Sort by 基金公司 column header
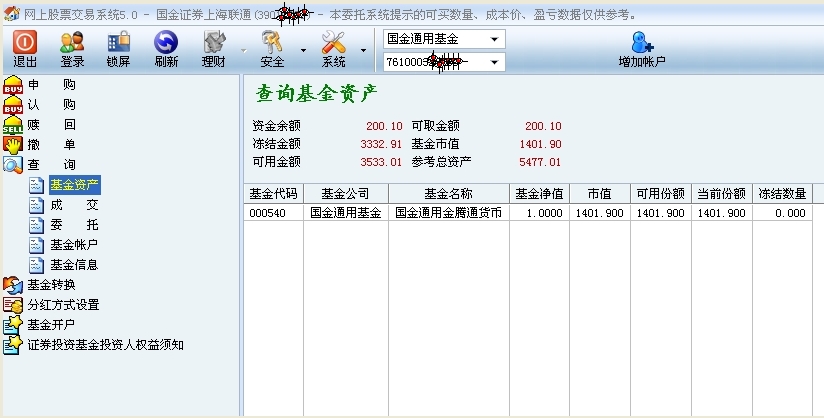This screenshot has height=418, width=824. [x=346, y=194]
